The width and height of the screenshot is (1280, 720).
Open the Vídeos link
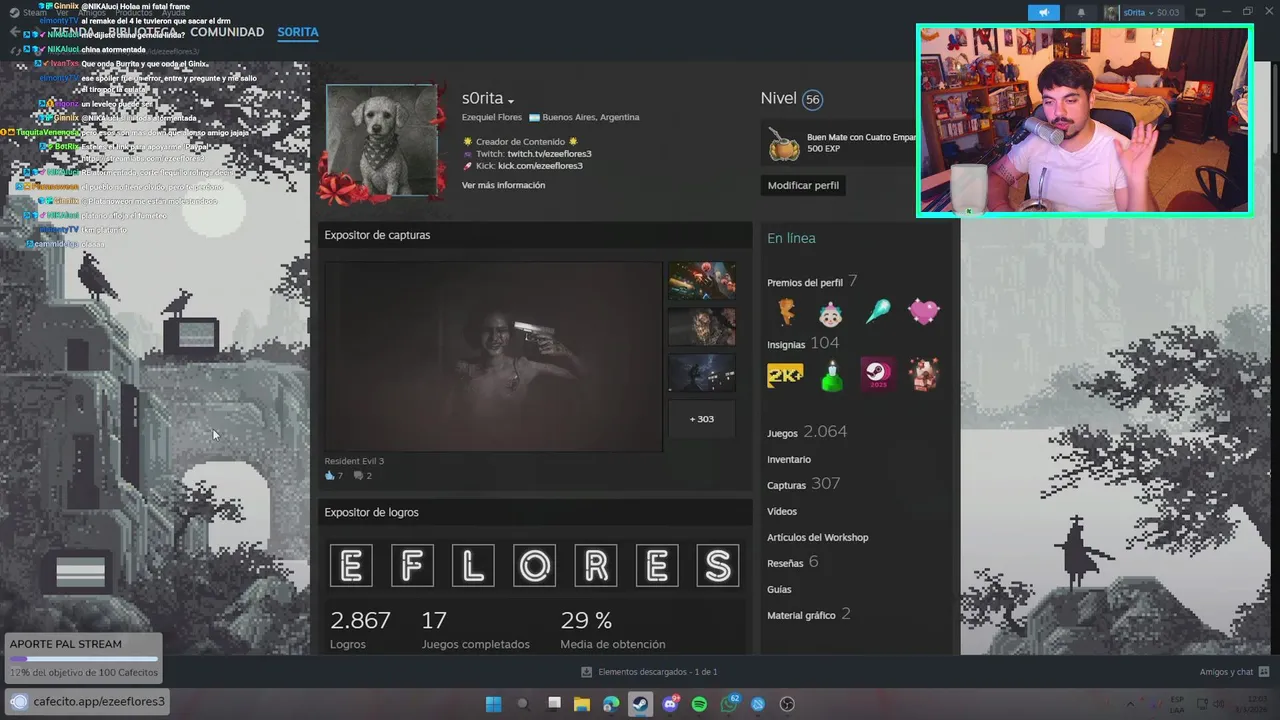[782, 511]
